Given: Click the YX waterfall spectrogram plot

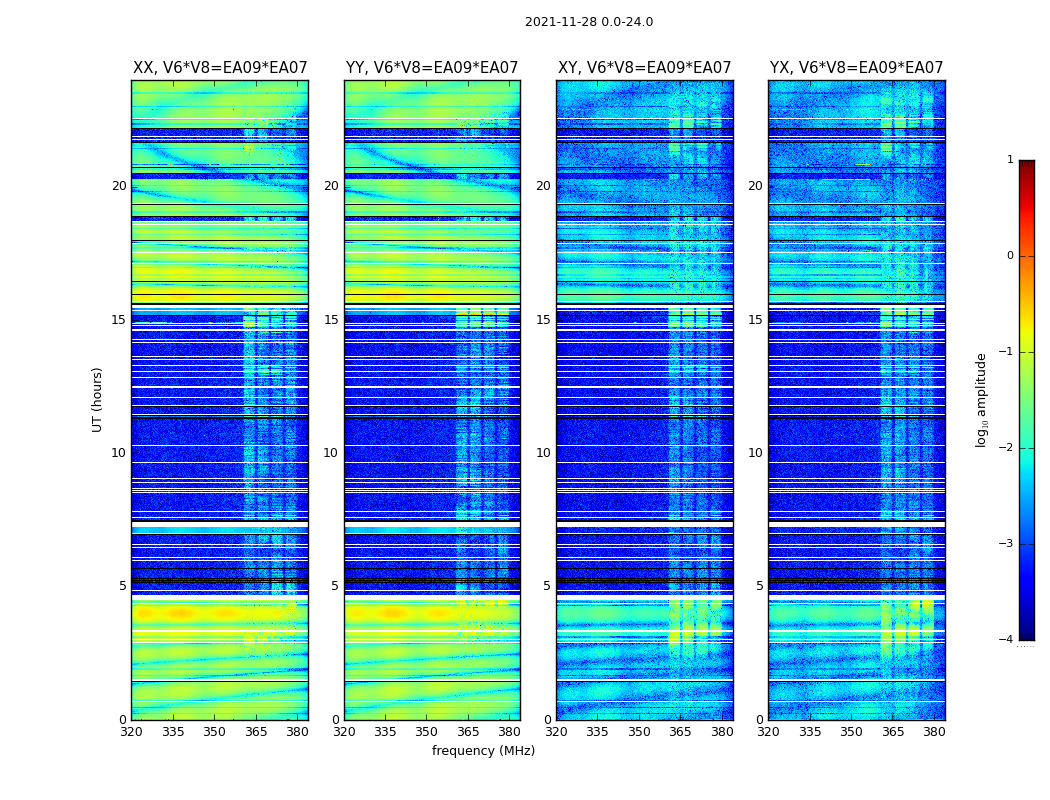Looking at the screenshot, I should 856,400.
